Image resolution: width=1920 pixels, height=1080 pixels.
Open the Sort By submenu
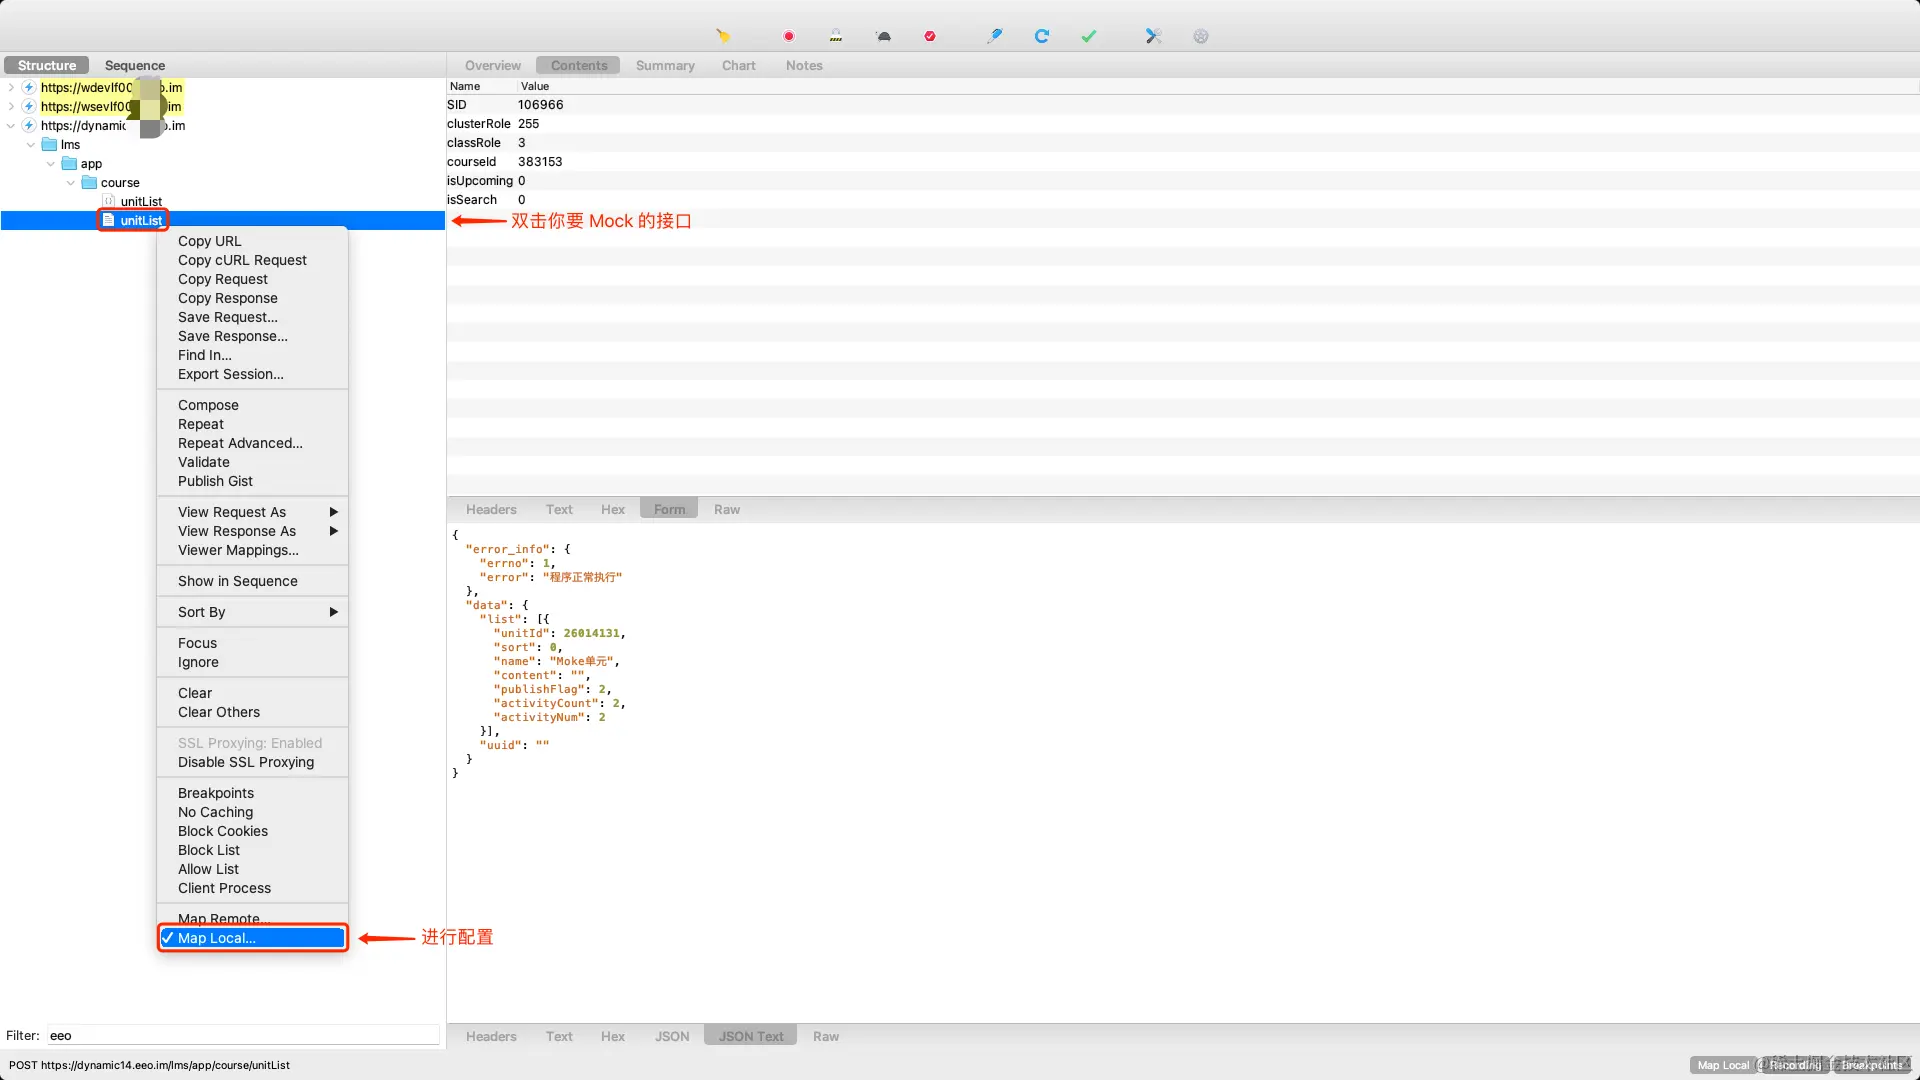(x=252, y=612)
